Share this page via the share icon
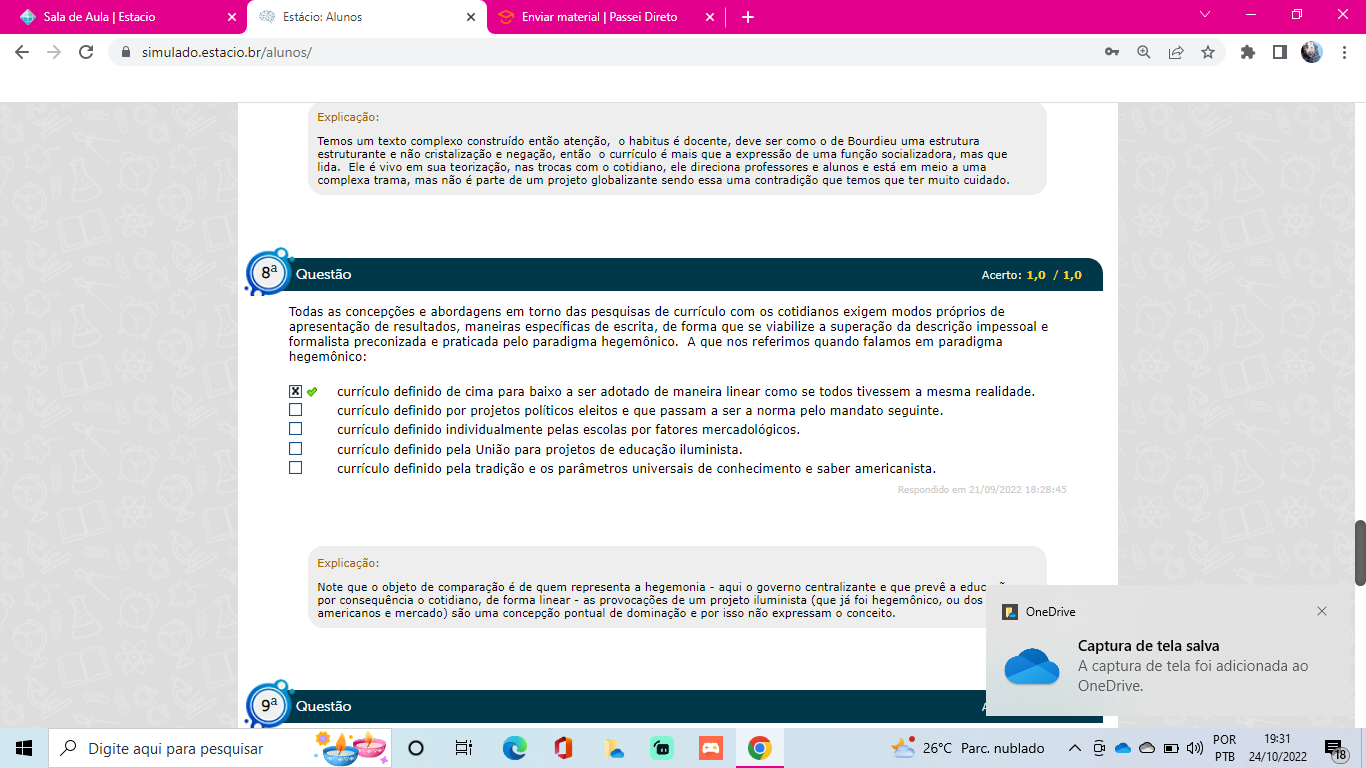The width and height of the screenshot is (1366, 768). tap(1176, 52)
